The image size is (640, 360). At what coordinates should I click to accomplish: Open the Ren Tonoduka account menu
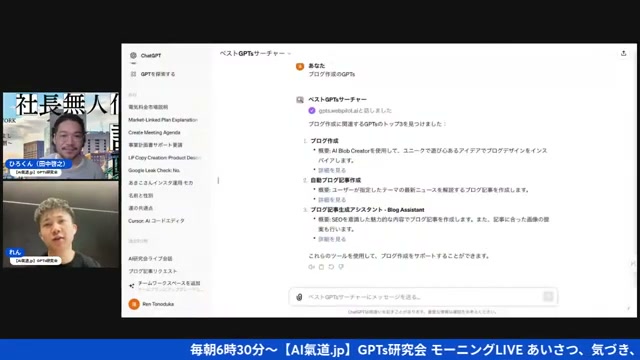pos(158,304)
